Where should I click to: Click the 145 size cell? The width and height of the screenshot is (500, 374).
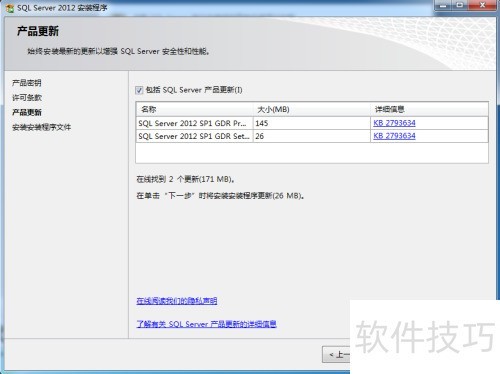click(312, 123)
